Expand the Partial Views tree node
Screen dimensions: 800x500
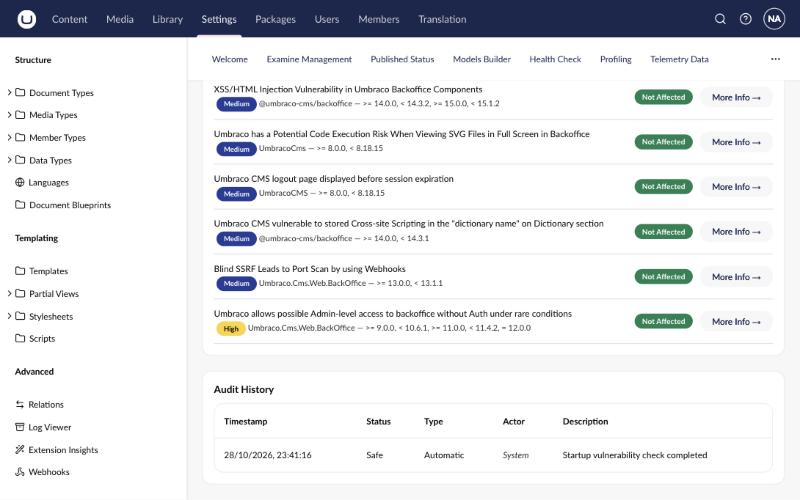pyautogui.click(x=9, y=293)
